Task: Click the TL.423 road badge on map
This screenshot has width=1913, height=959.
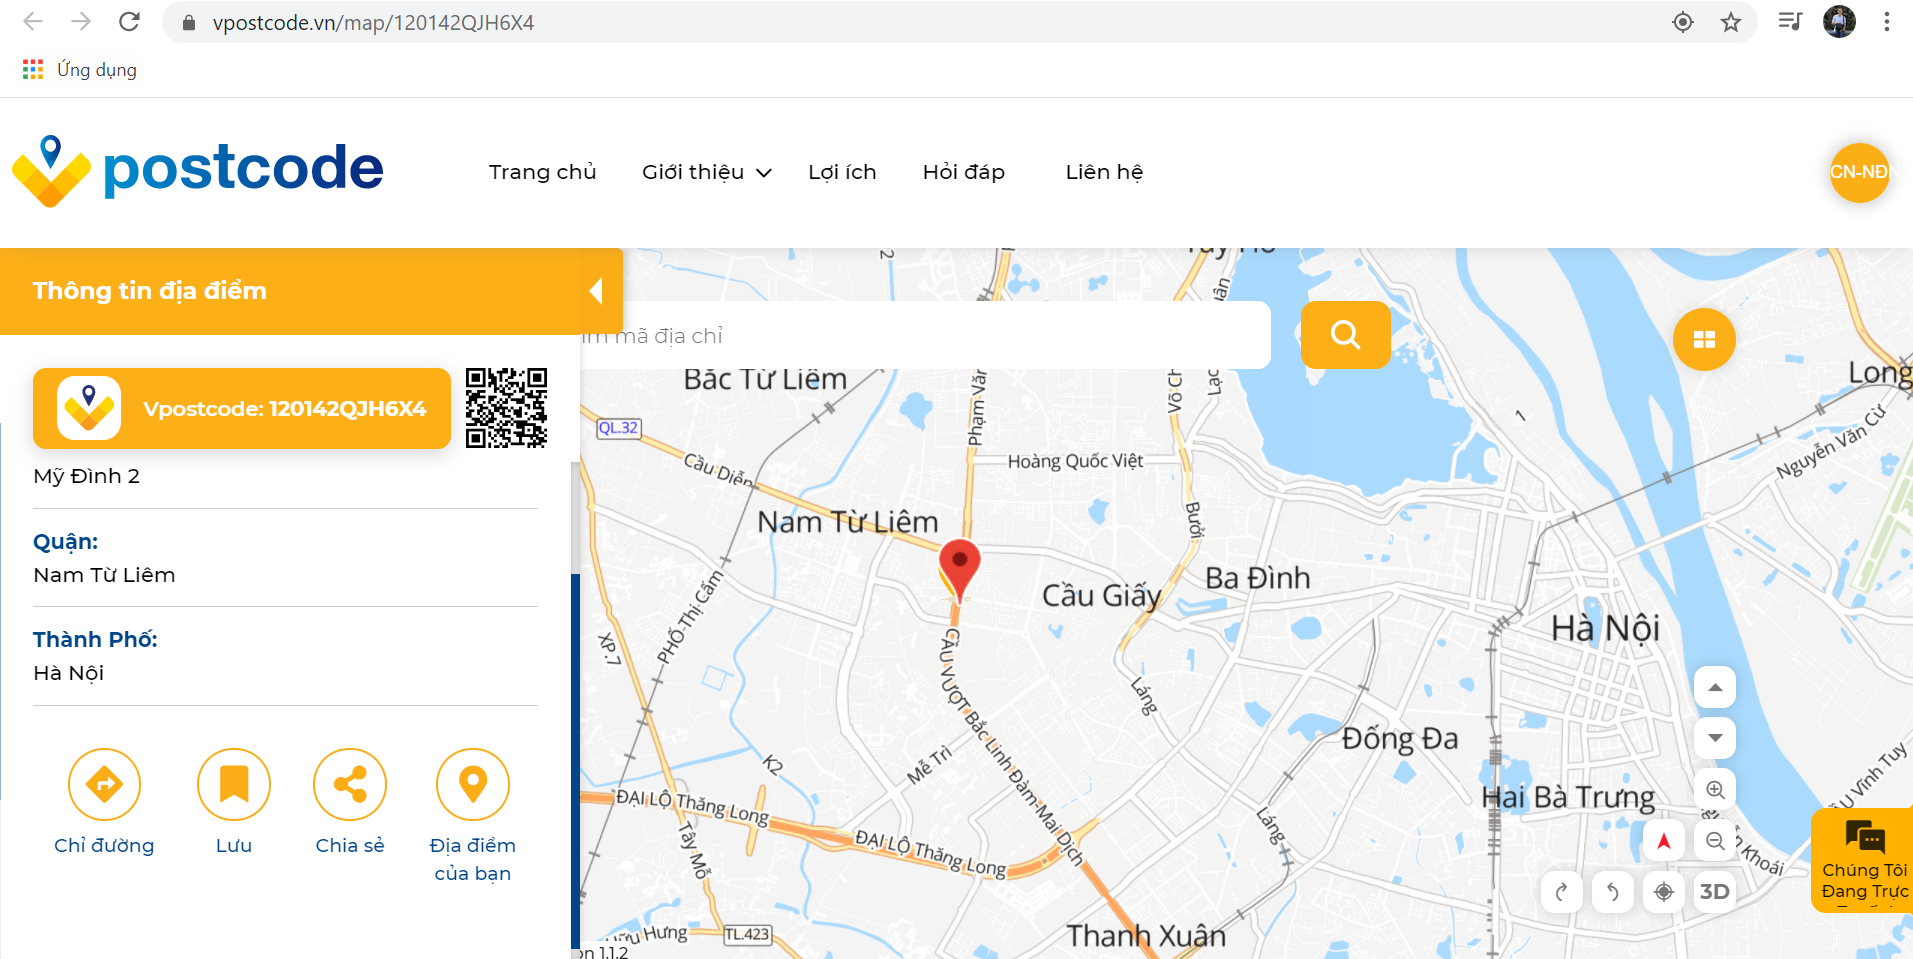Action: point(747,934)
